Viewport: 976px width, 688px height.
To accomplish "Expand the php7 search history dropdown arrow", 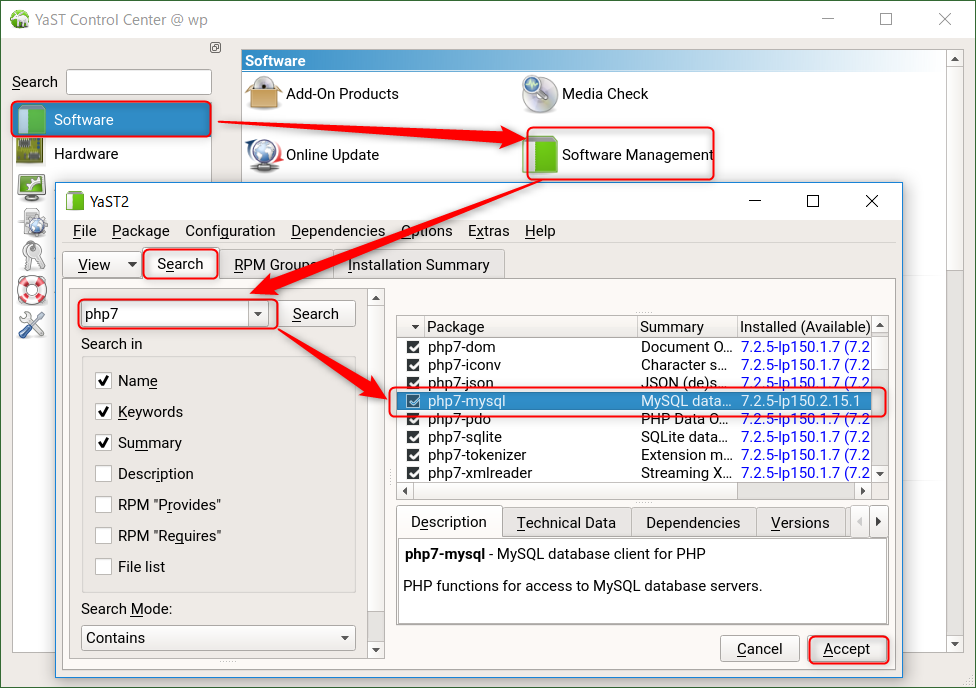I will [x=258, y=314].
